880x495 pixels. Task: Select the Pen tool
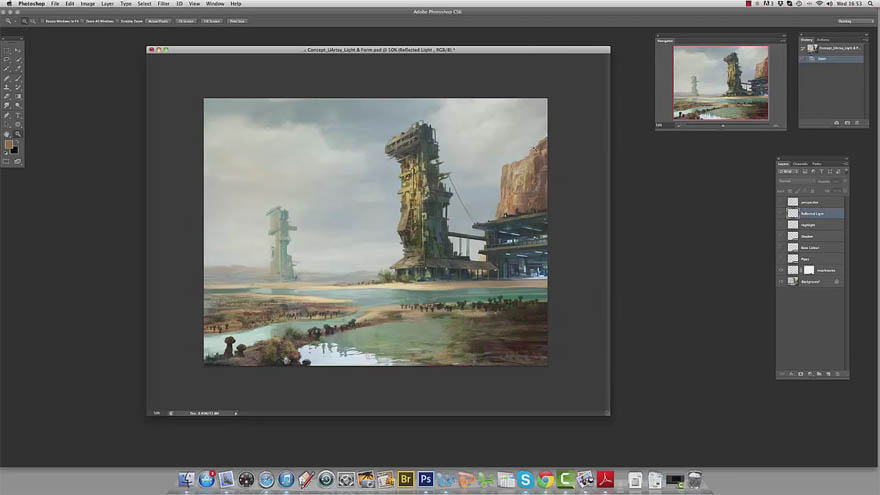coord(6,115)
